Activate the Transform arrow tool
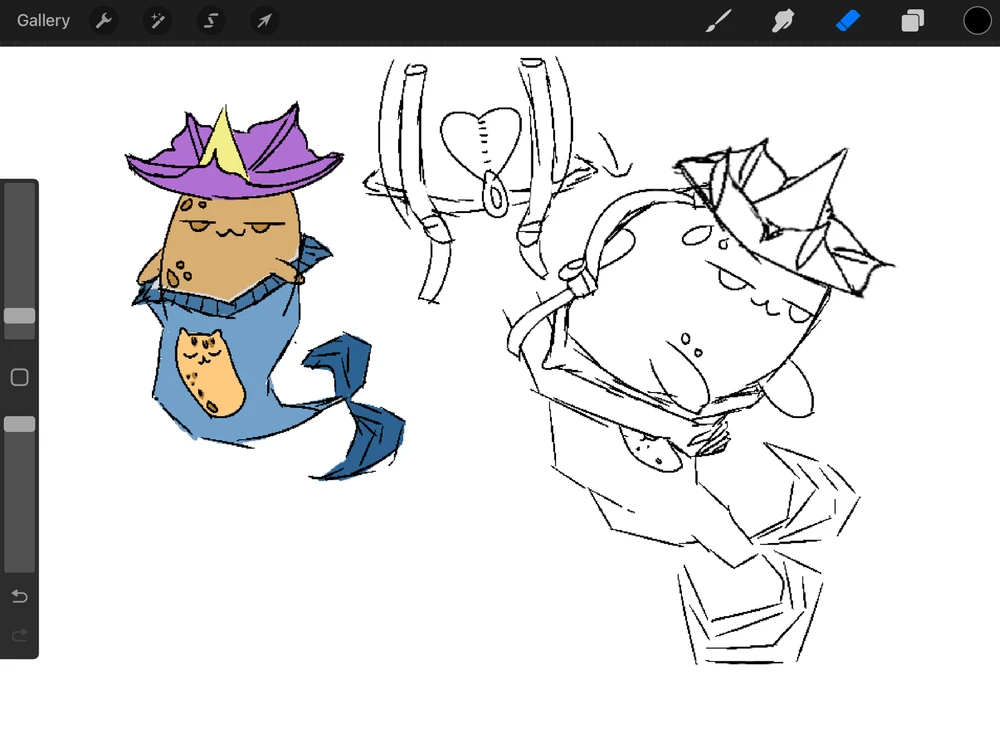 [x=264, y=21]
